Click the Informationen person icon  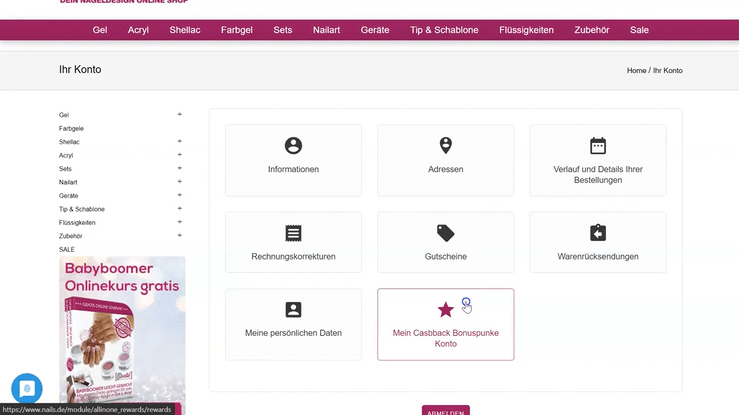(x=293, y=146)
